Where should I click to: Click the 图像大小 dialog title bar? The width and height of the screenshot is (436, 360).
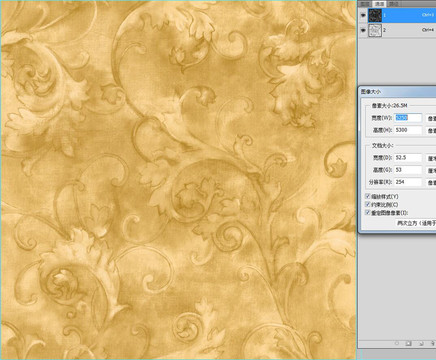(397, 91)
